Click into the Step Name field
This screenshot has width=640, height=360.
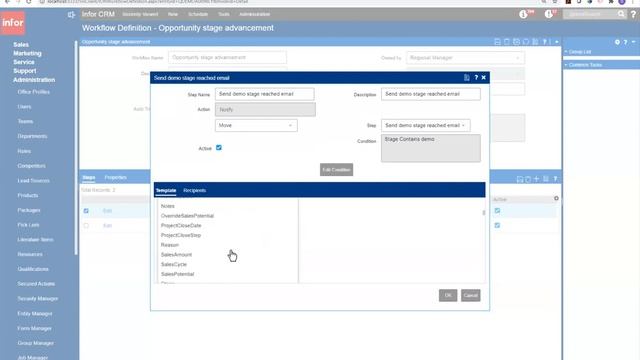(x=264, y=94)
